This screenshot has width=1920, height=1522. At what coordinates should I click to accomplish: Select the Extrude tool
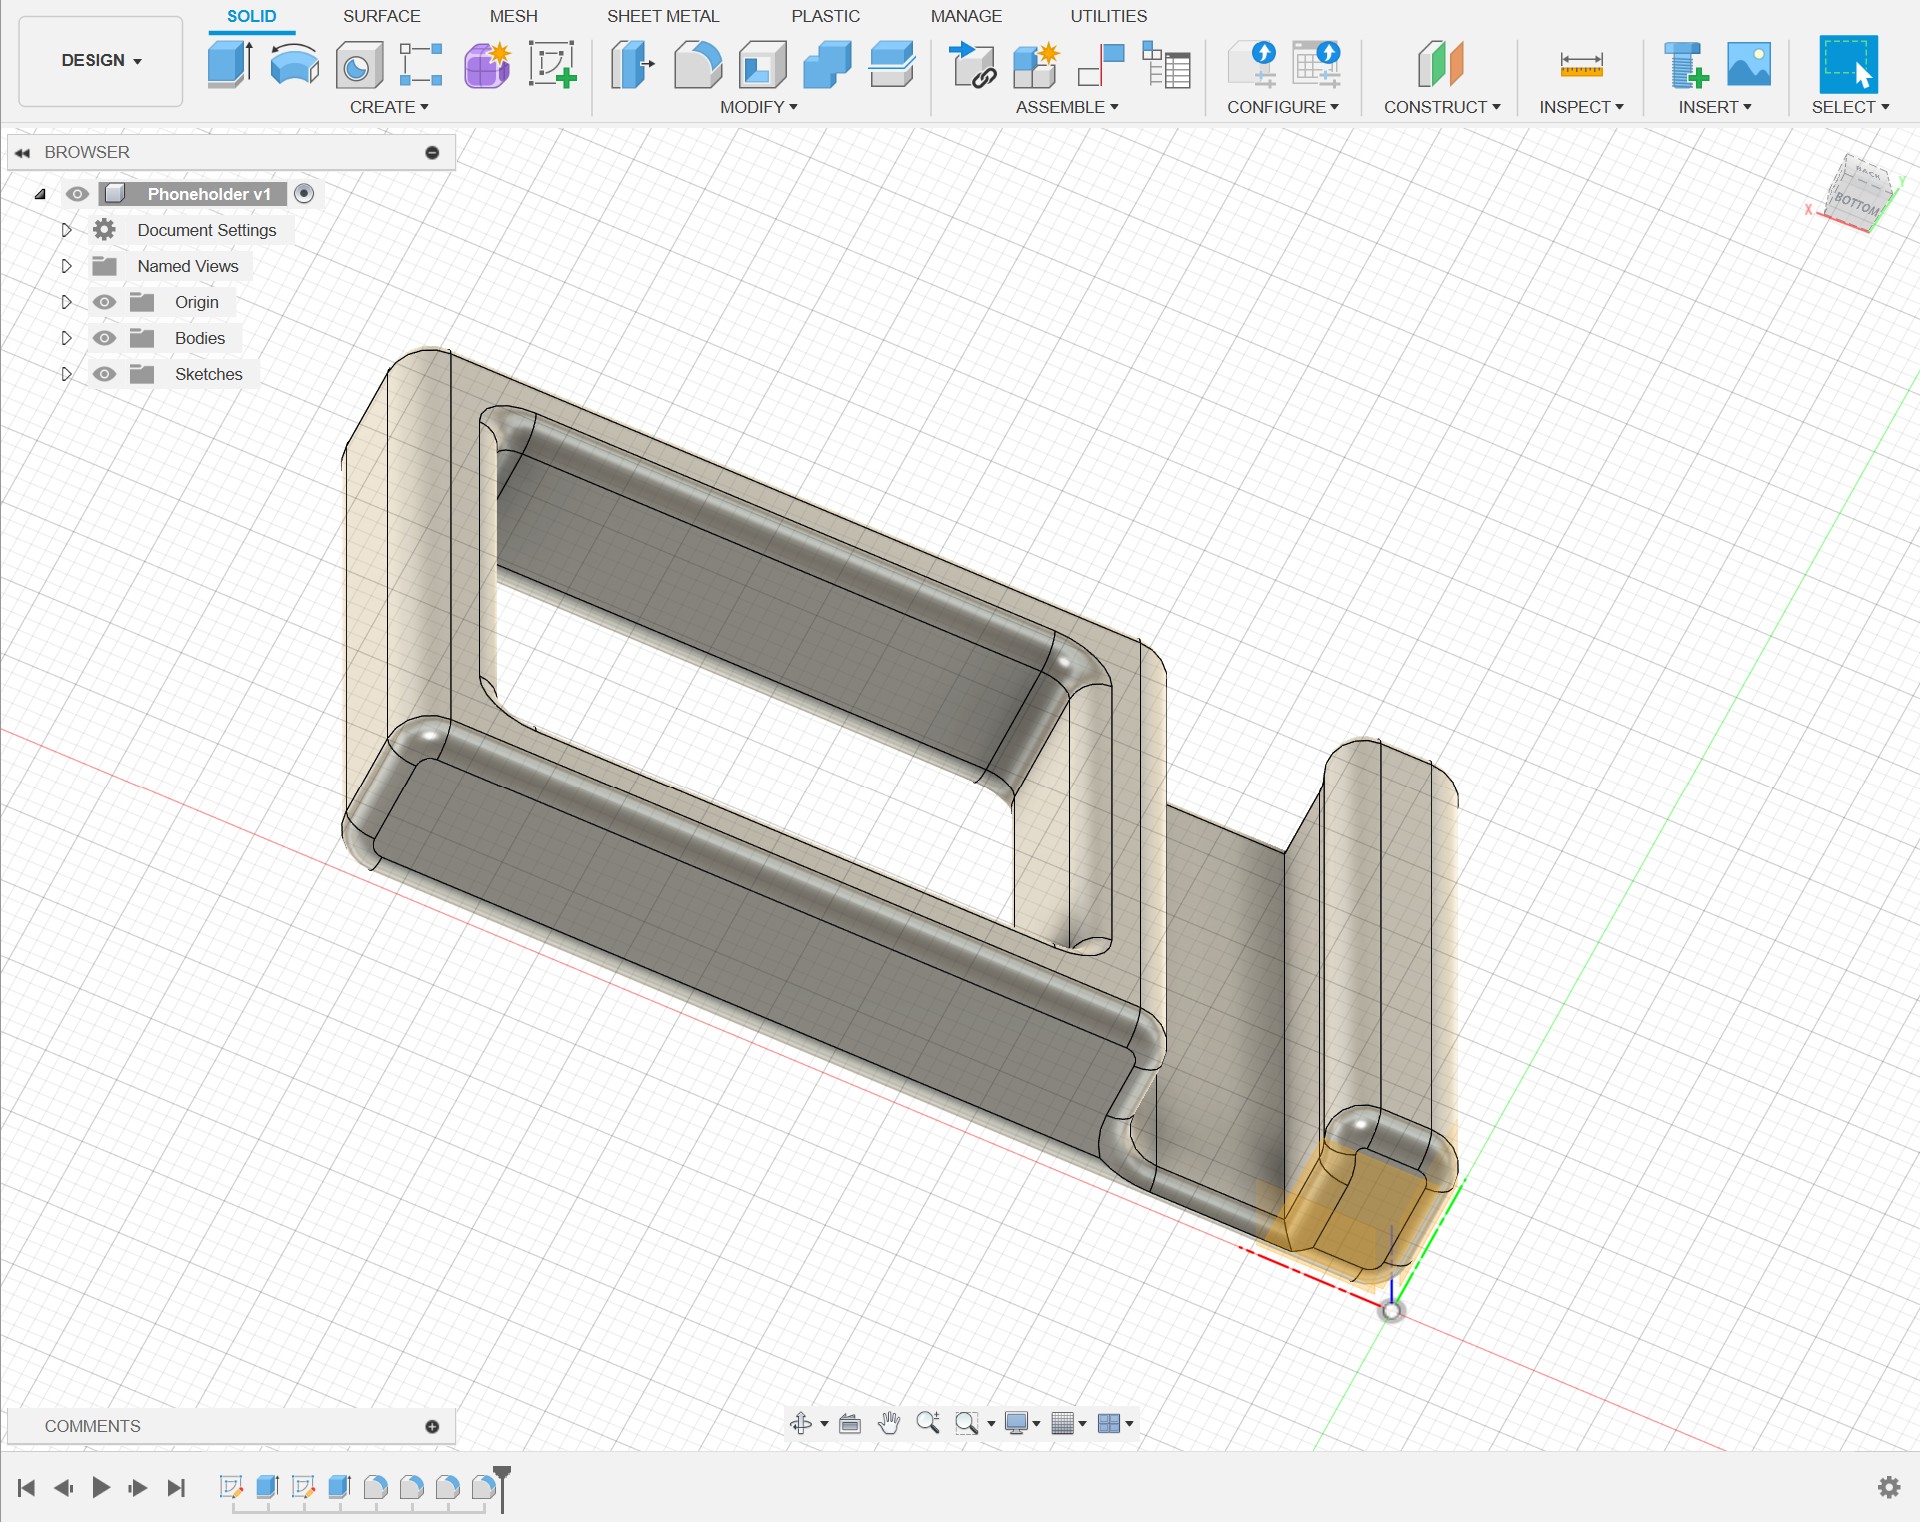coord(229,64)
